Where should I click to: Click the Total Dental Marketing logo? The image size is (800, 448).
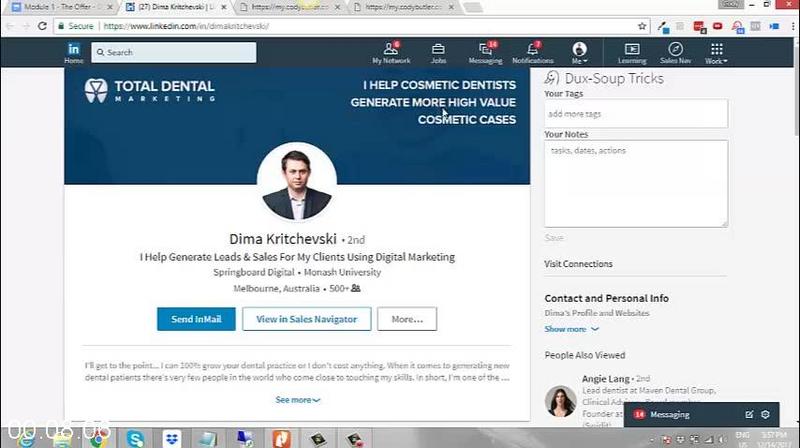(x=149, y=90)
